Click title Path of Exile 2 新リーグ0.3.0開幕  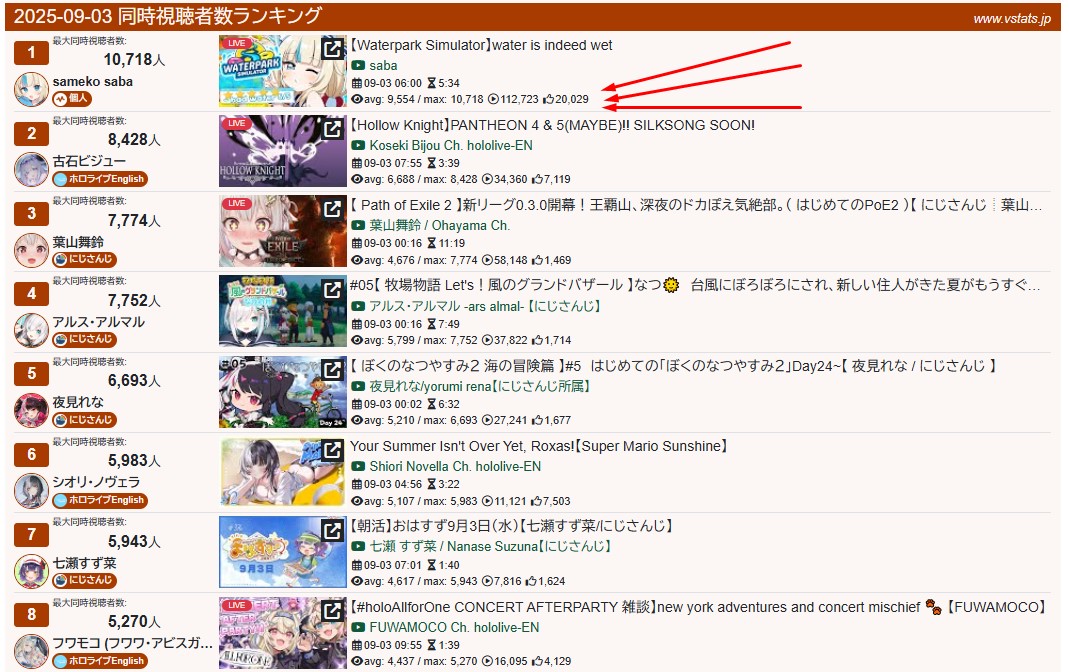pos(696,206)
